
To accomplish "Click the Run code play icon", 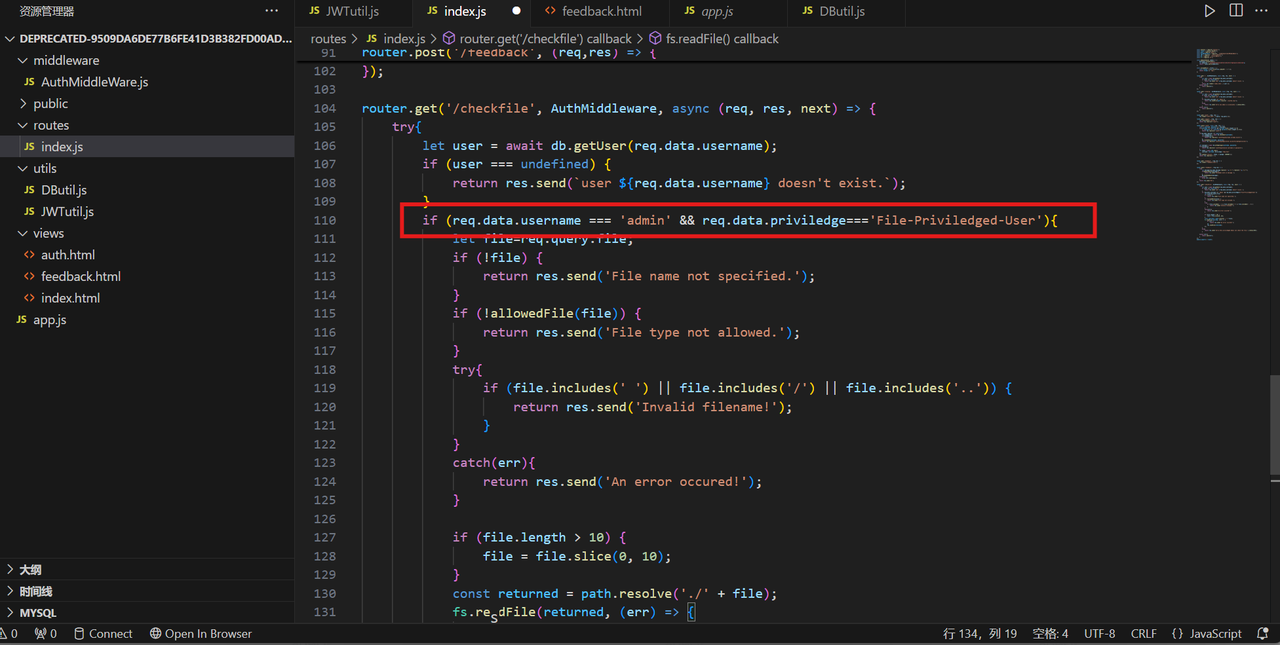I will click(x=1210, y=11).
